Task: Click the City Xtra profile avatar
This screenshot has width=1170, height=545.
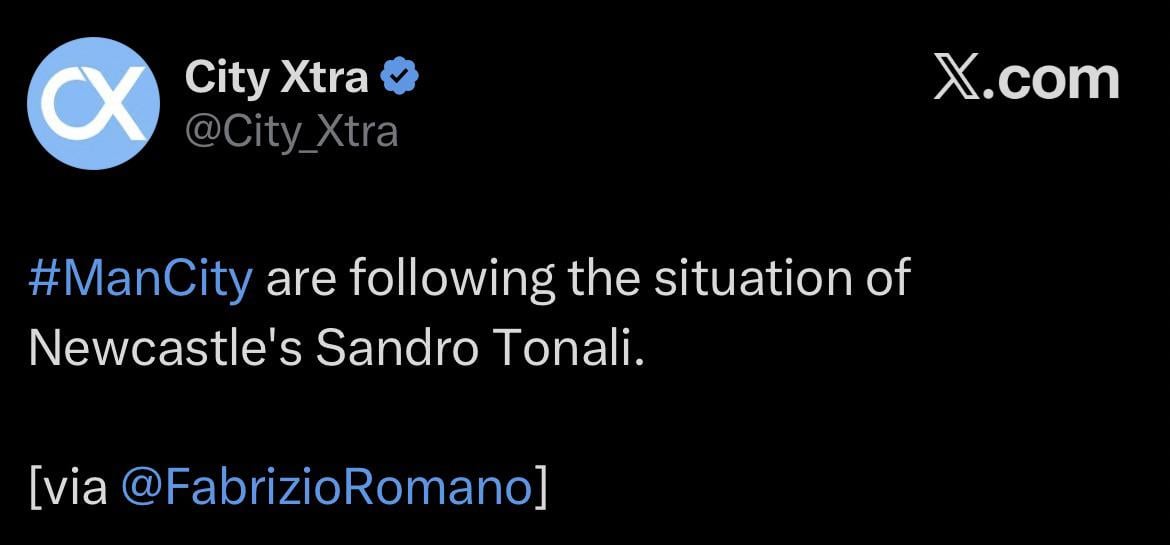Action: [94, 103]
